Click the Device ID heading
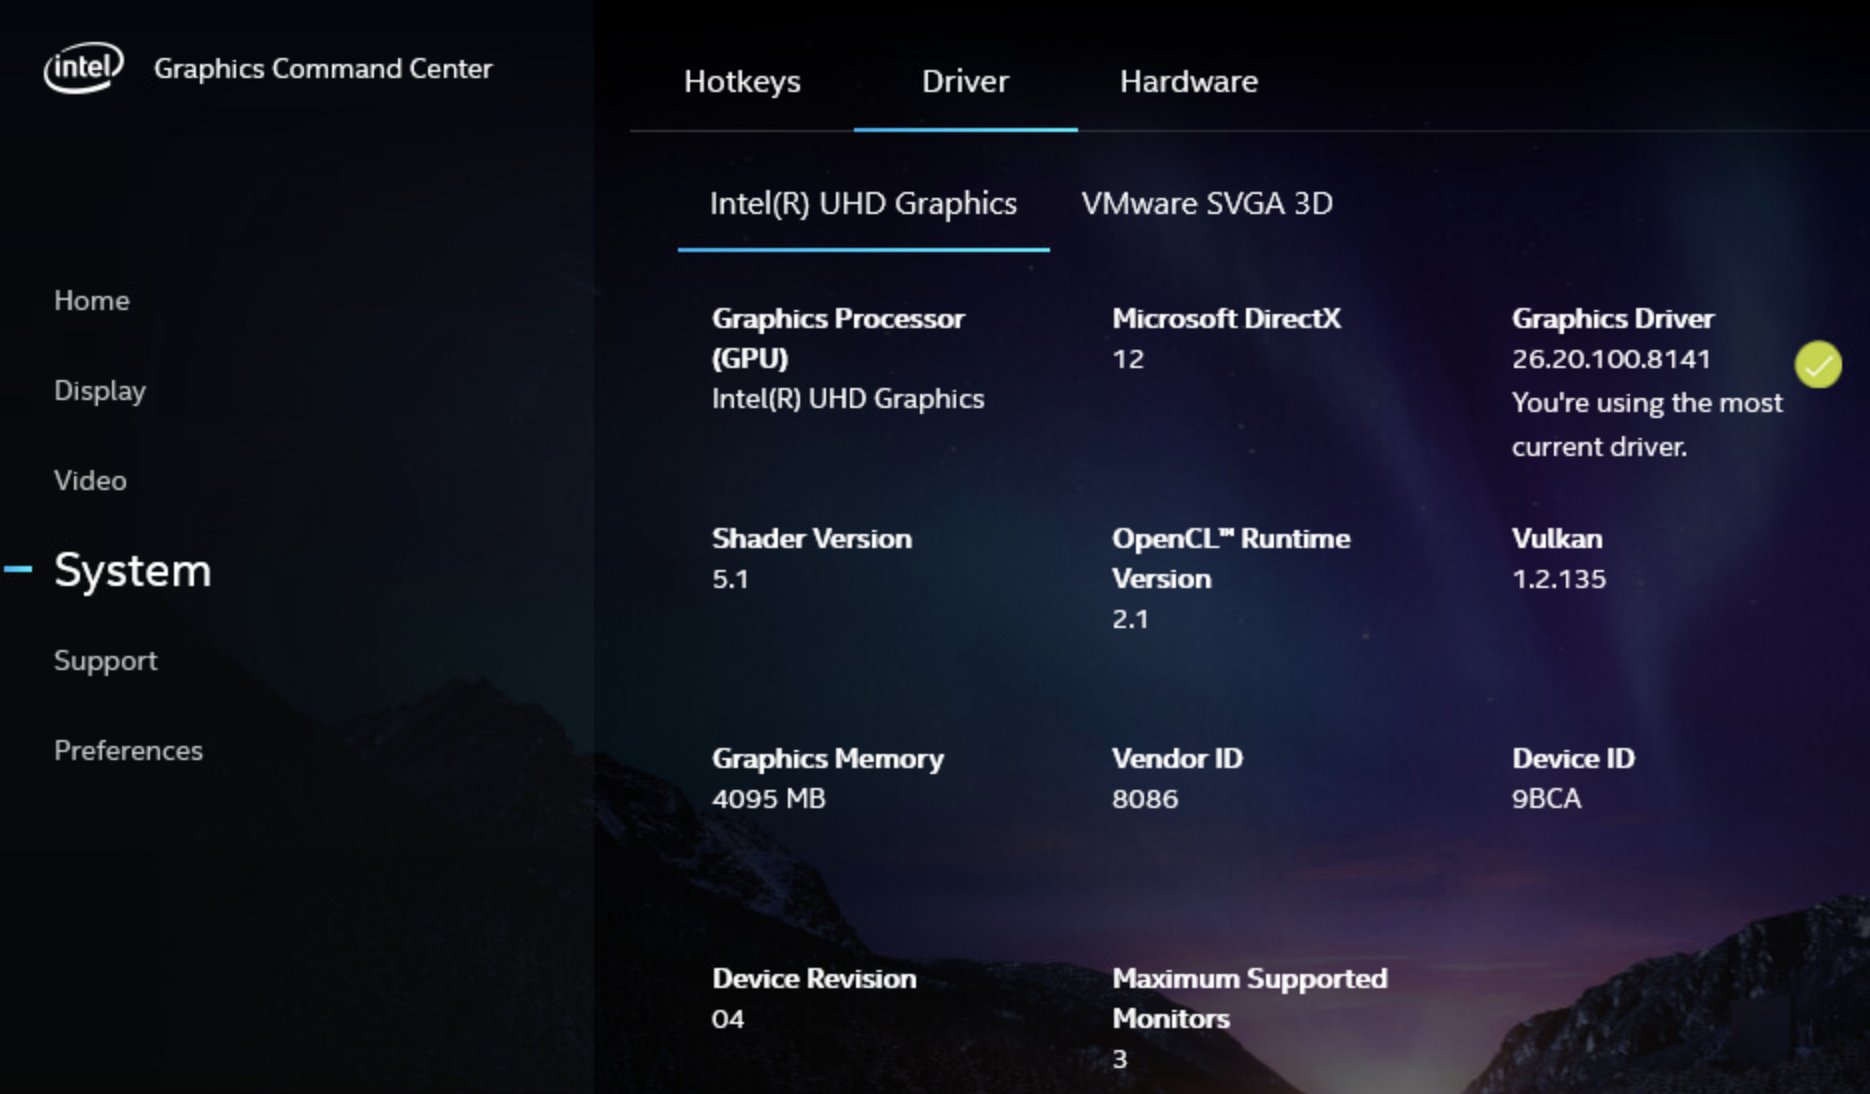 [1574, 759]
